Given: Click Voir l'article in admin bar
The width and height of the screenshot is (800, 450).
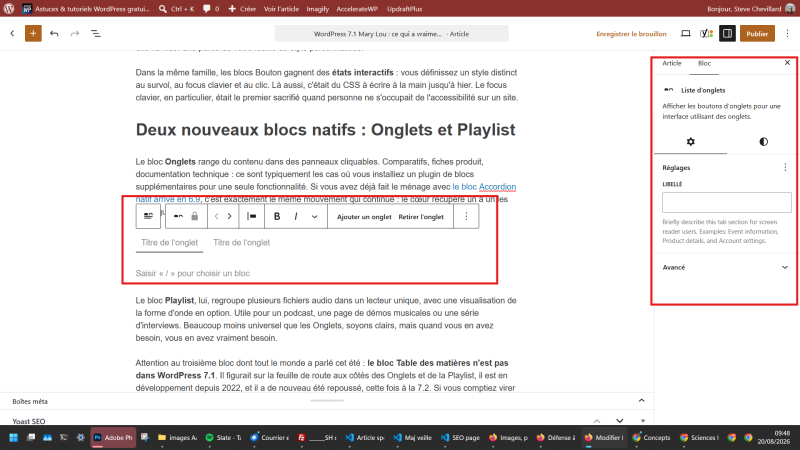Looking at the screenshot, I should [281, 9].
